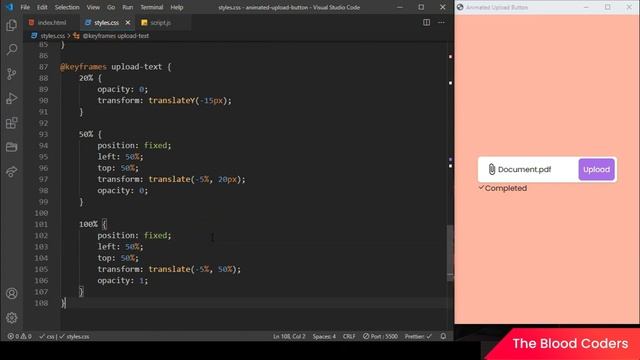Screen dimensions: 640x360
Task: Click the opacity: 1; code line
Action: coord(122,280)
